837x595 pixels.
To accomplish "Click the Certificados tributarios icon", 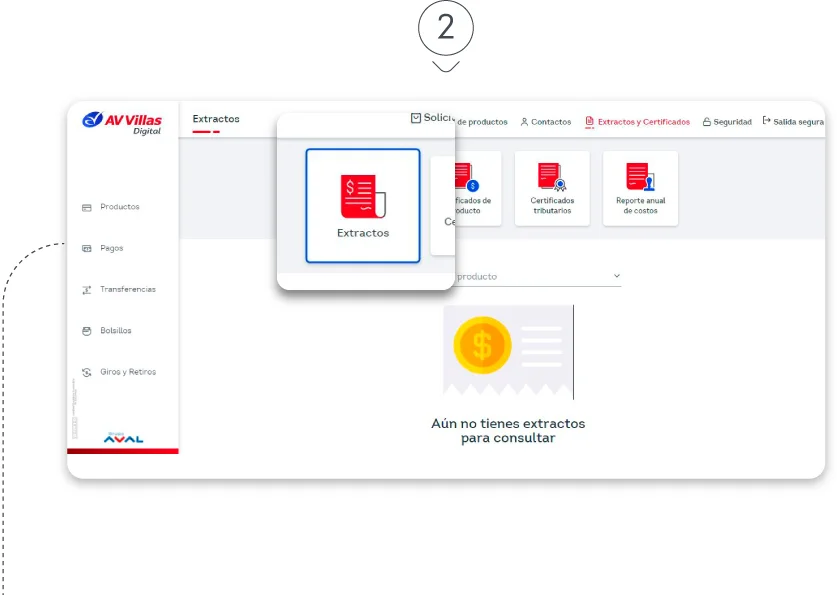I will pyautogui.click(x=552, y=176).
